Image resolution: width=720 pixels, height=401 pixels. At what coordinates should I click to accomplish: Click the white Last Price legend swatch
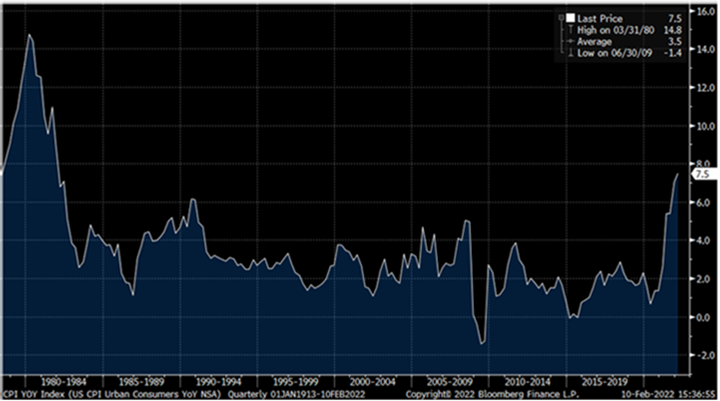coord(570,17)
